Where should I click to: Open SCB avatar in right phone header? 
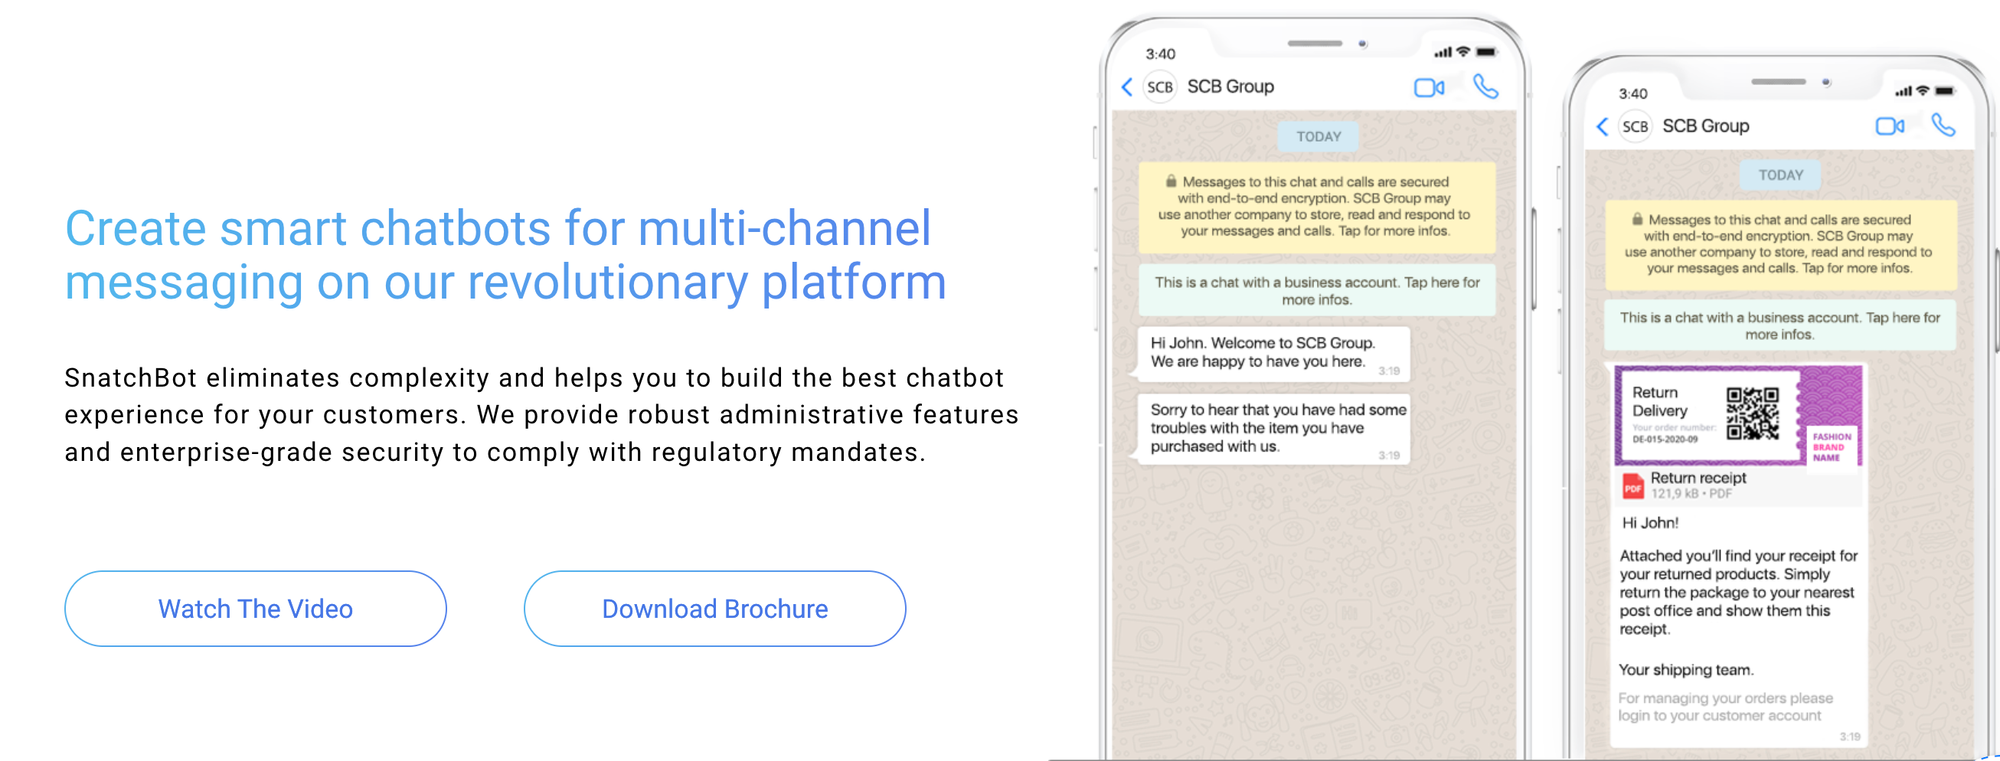pos(1635,126)
